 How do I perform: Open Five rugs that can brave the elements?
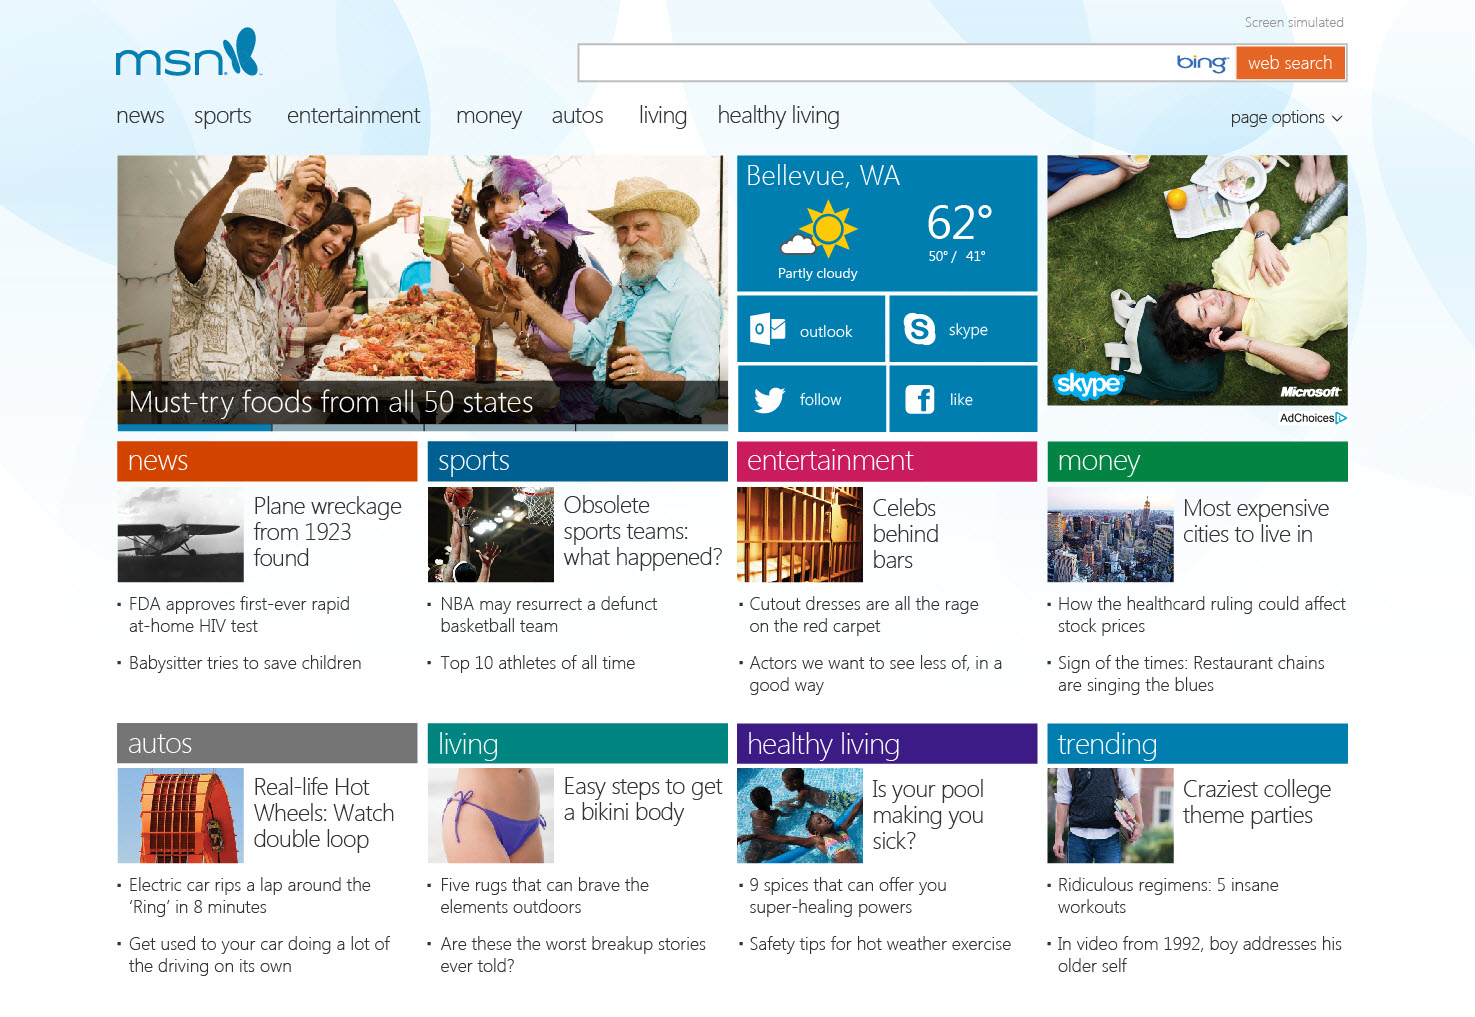[544, 896]
